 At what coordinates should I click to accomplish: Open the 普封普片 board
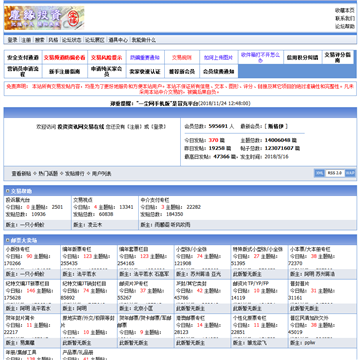click(299, 284)
